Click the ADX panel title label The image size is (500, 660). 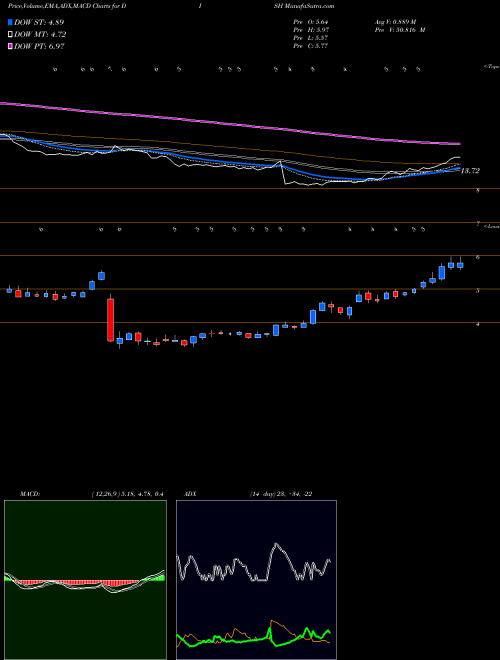191,494
